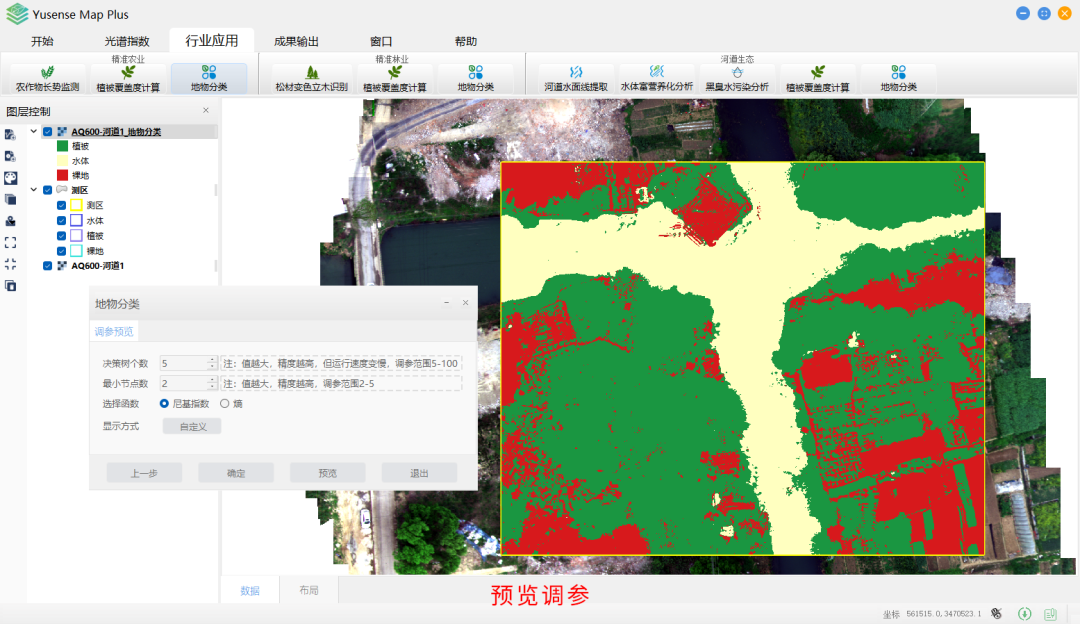Open 松材变色立木识别 pine tree tool

click(x=311, y=79)
